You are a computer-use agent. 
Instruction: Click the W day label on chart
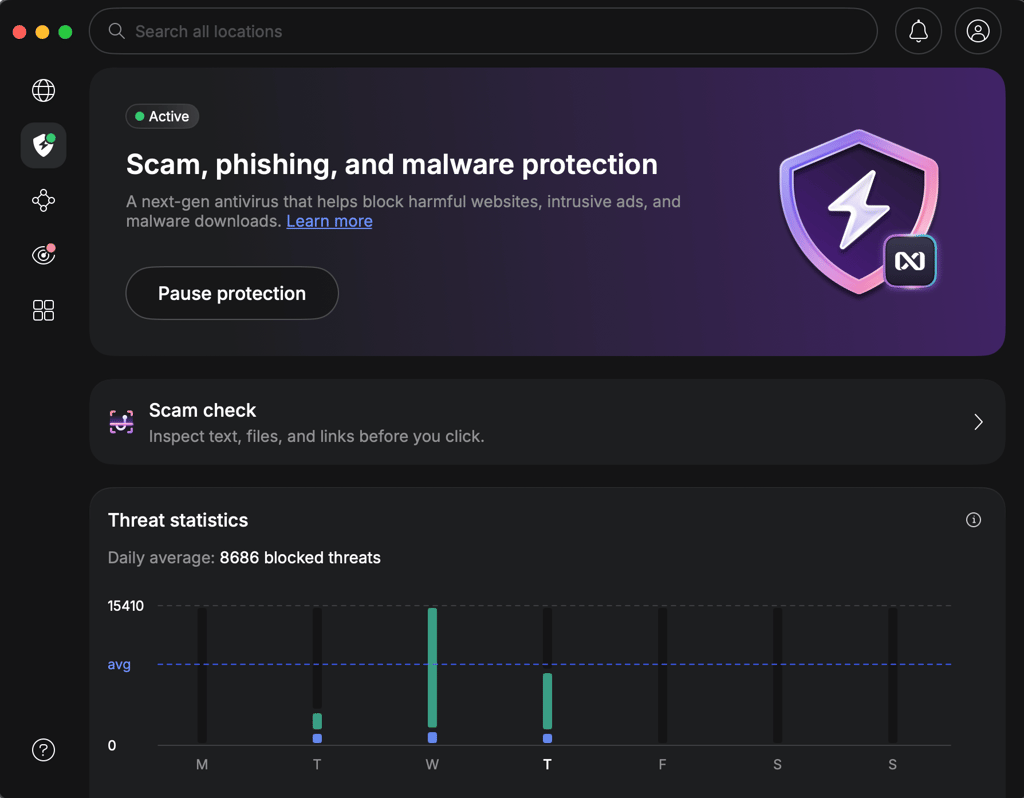pos(432,764)
